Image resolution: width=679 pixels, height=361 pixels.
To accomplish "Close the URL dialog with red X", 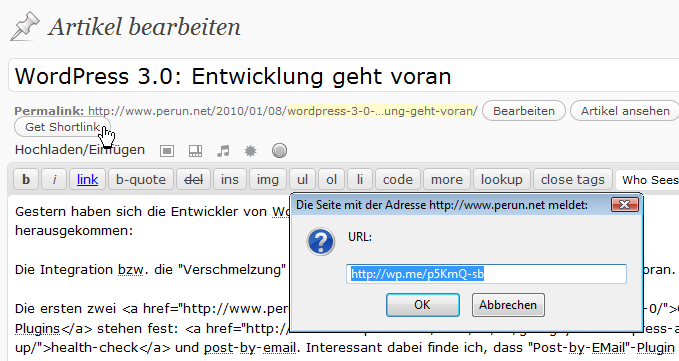I will tap(624, 204).
